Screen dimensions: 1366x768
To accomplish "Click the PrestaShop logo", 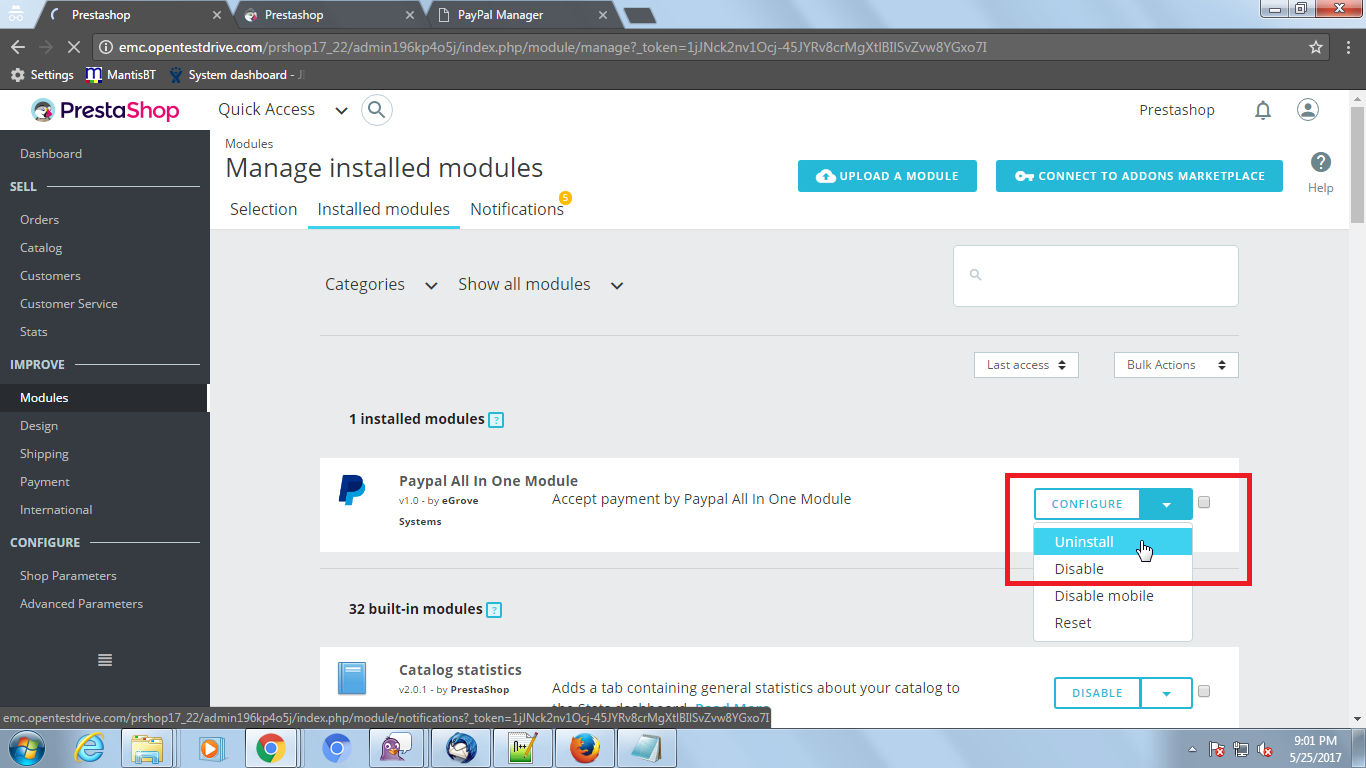I will point(105,110).
